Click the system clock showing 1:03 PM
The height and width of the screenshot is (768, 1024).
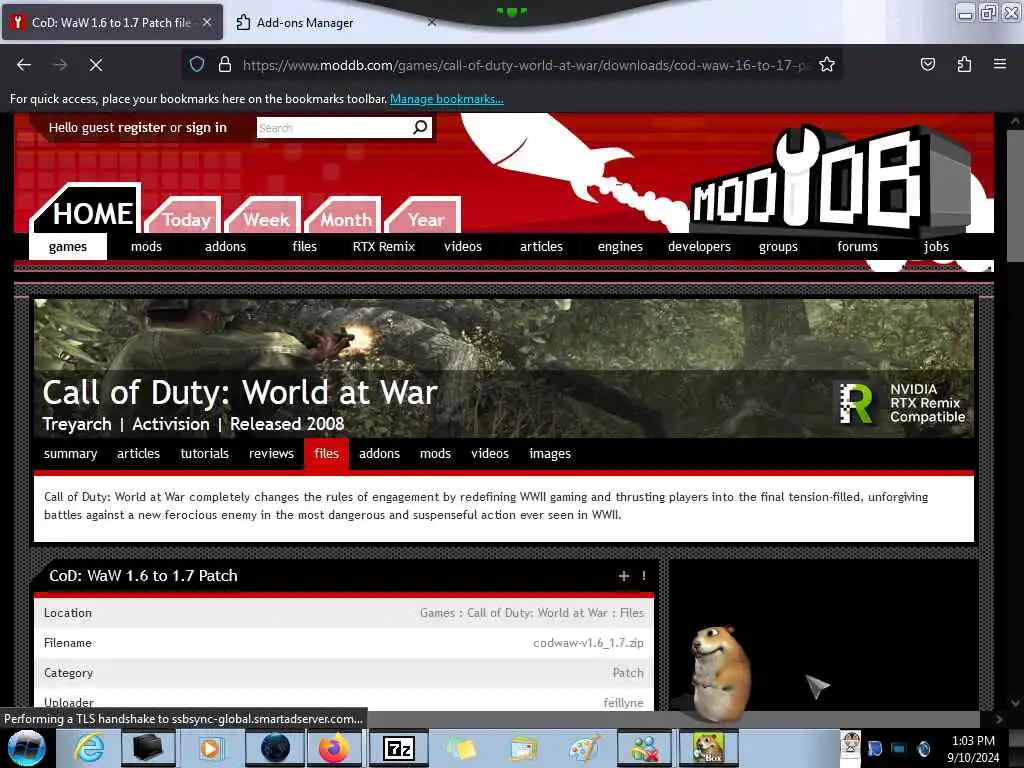tap(973, 741)
